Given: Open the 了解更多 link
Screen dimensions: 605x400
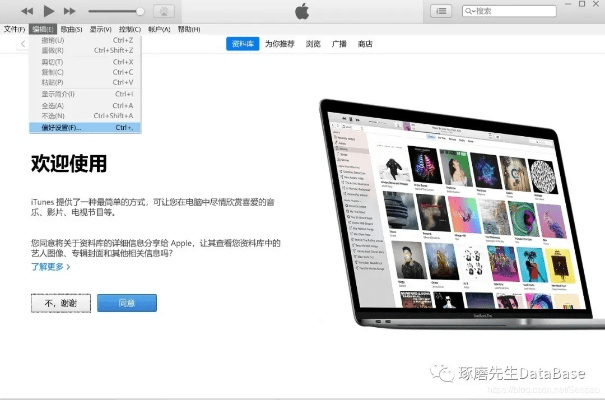Looking at the screenshot, I should point(49,267).
